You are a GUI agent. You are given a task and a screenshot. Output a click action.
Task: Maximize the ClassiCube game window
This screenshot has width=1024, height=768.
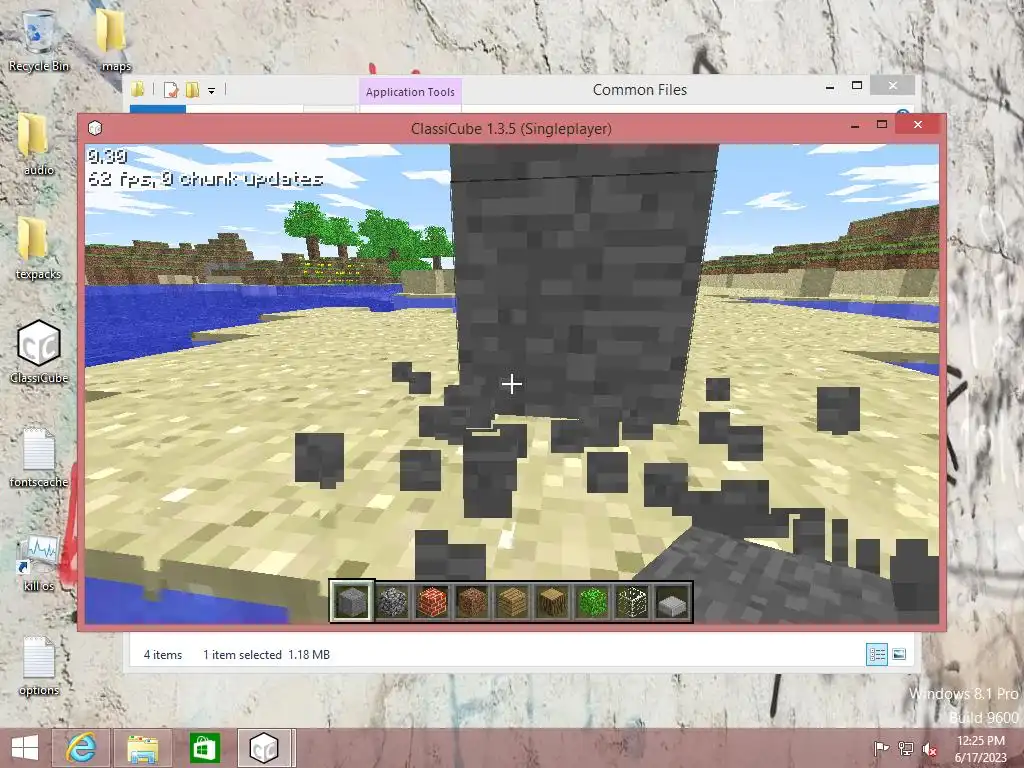882,124
